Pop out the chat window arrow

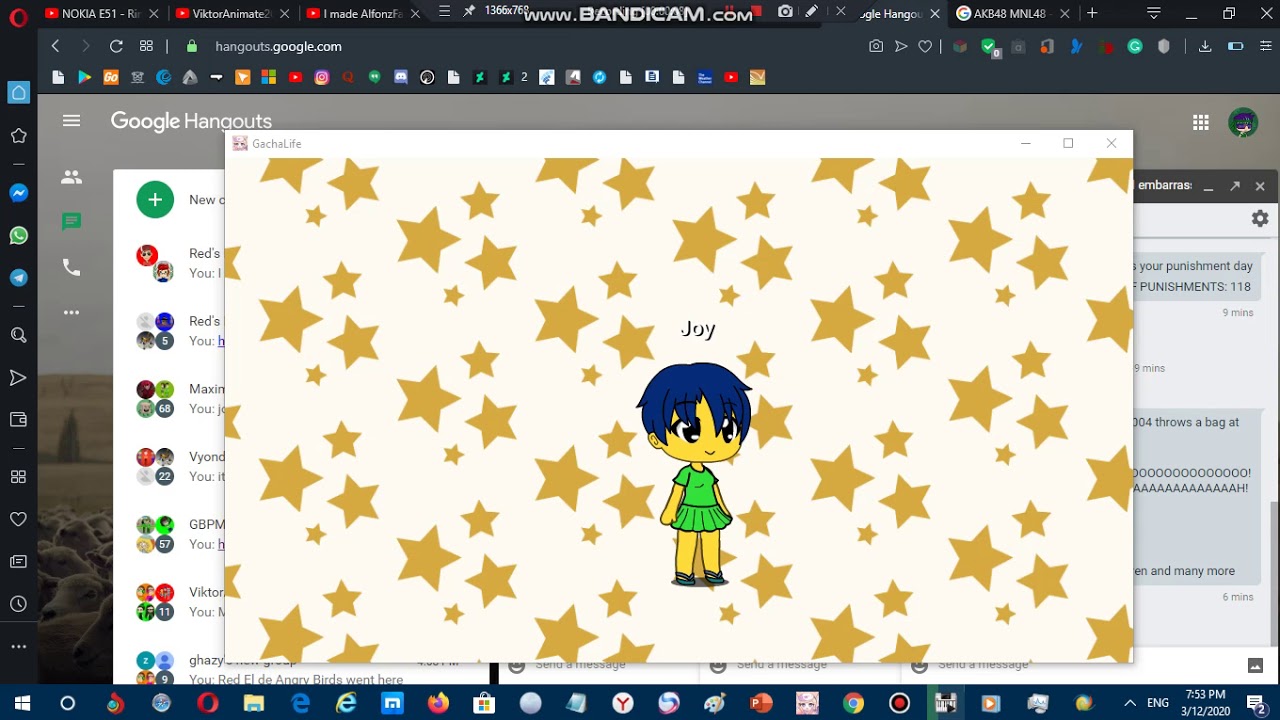(1235, 186)
